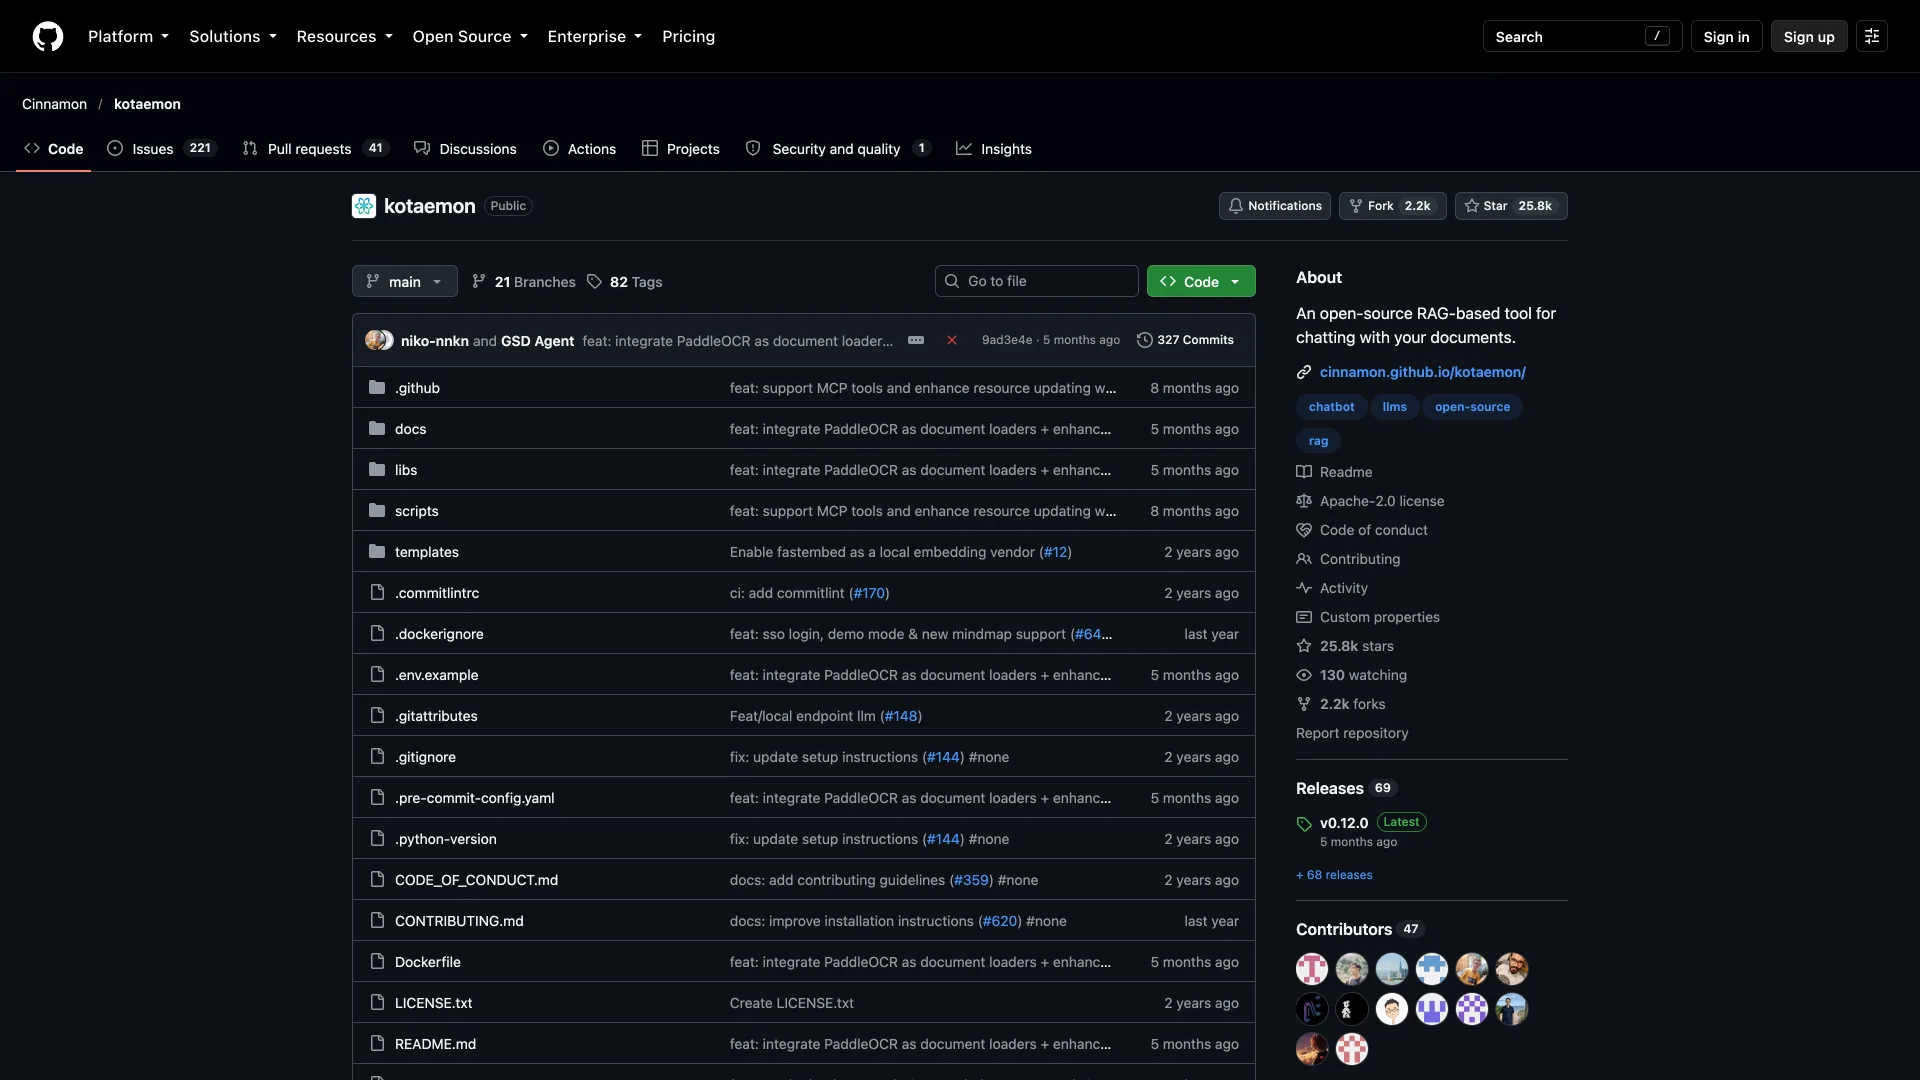Image resolution: width=1920 pixels, height=1080 pixels.
Task: Switch to the Issues tab
Action: tap(162, 149)
